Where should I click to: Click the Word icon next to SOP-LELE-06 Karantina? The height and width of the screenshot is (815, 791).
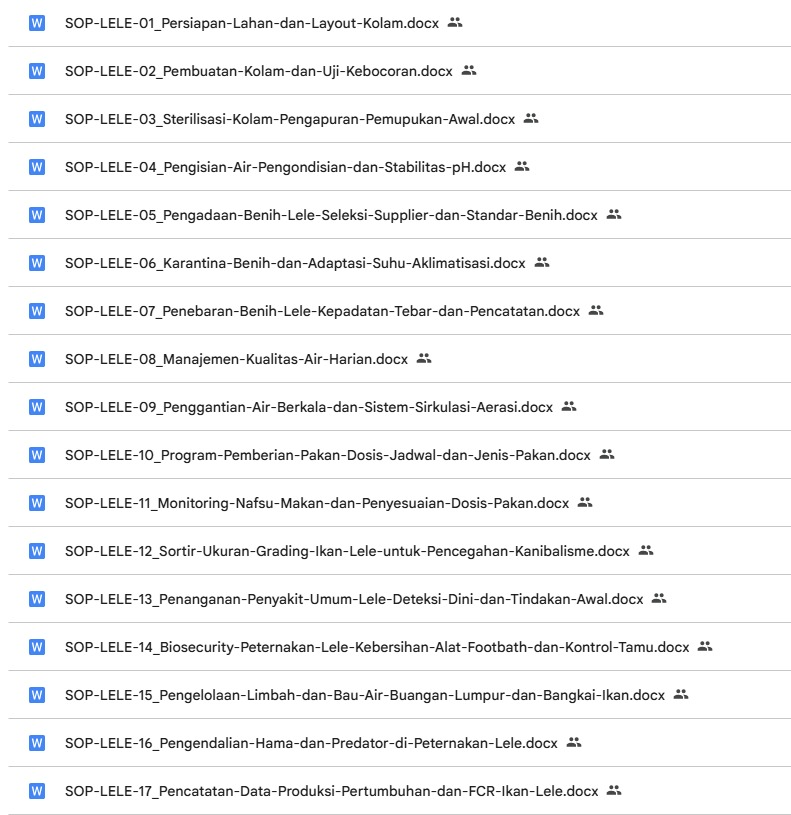tap(37, 263)
